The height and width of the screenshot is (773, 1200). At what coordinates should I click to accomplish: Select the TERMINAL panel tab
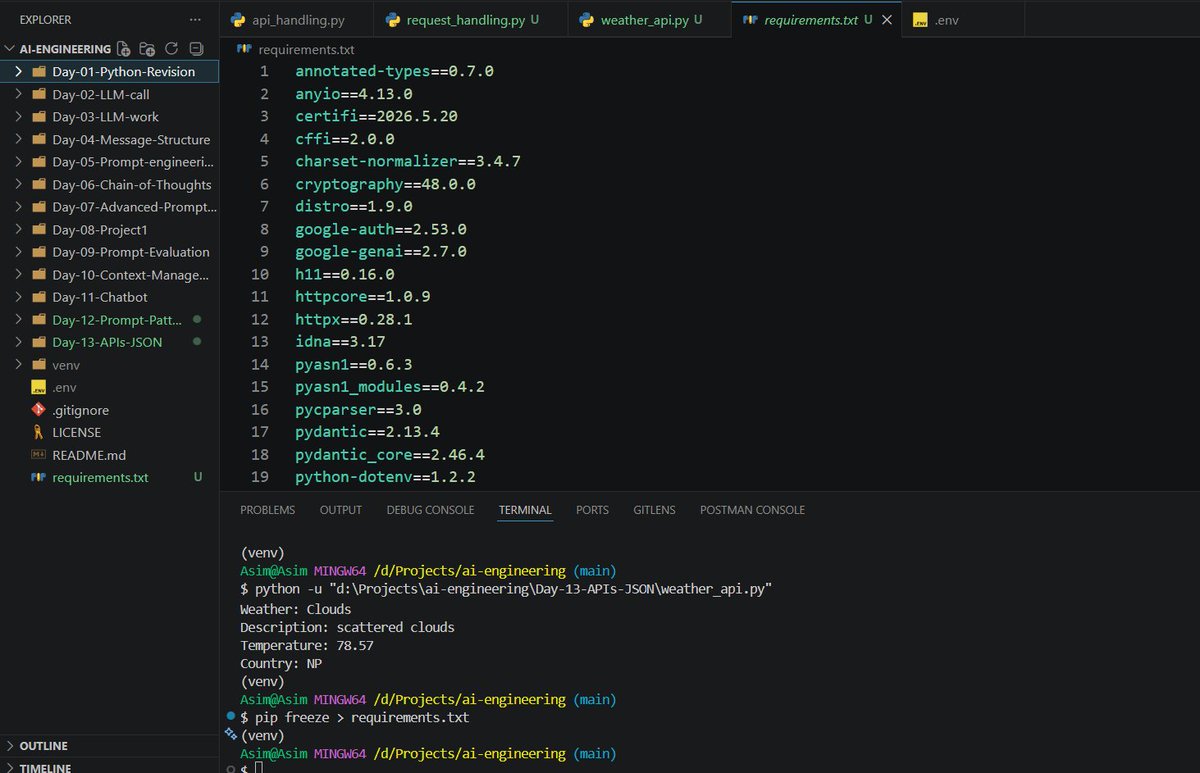coord(525,510)
